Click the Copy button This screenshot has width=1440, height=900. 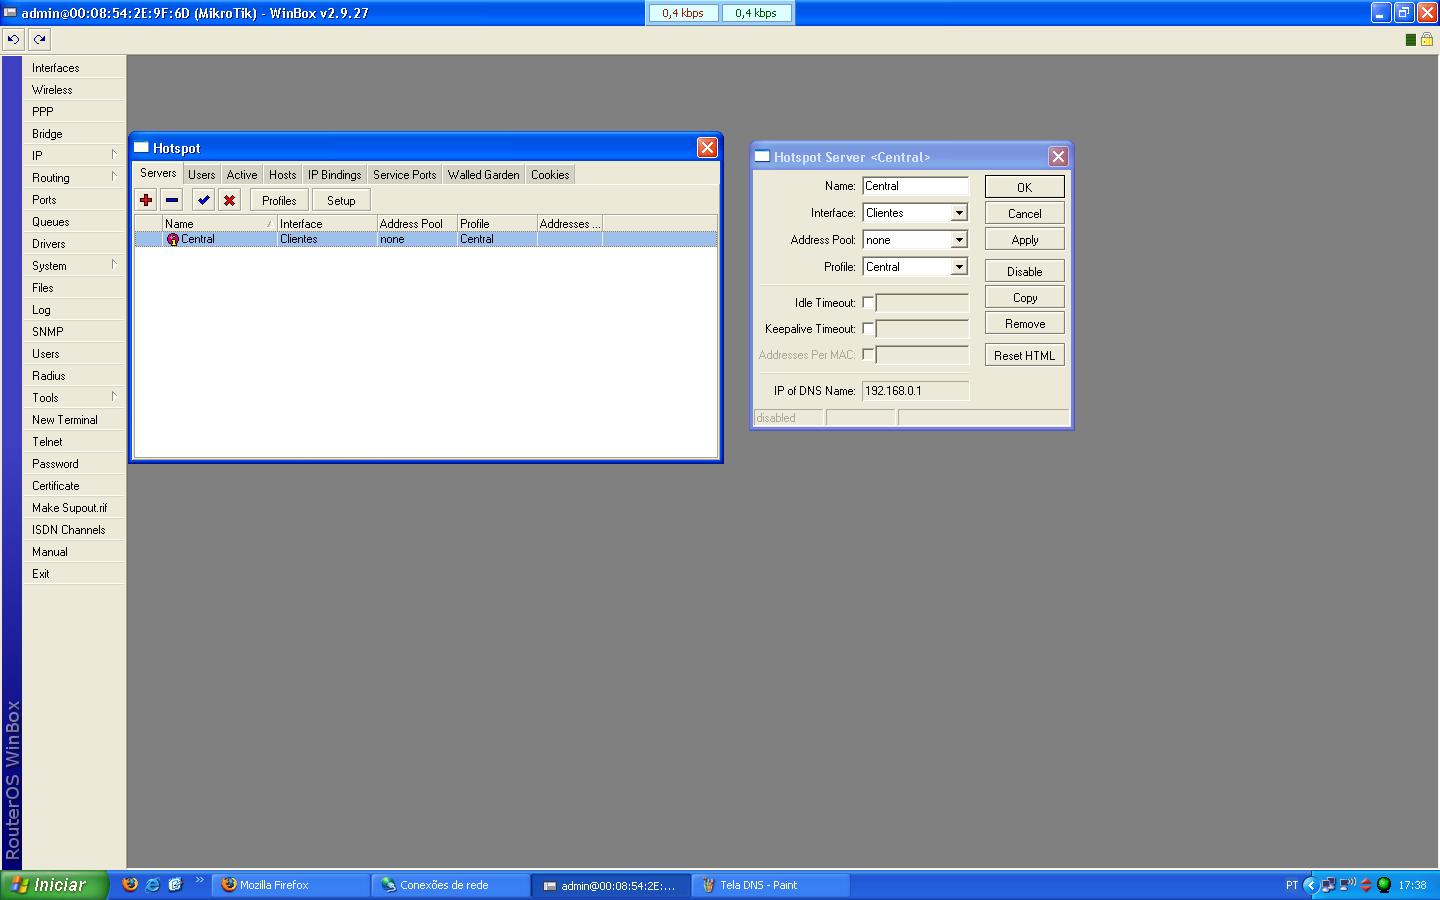coord(1025,297)
